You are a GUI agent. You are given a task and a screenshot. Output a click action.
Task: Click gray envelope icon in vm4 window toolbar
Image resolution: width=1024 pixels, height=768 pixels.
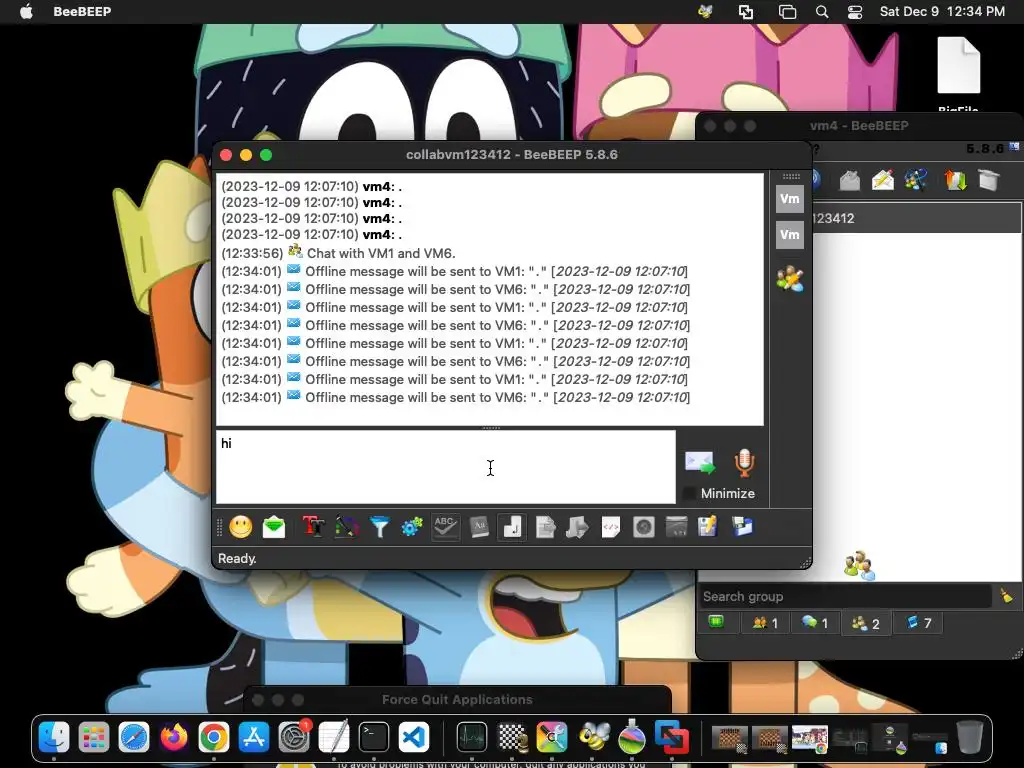pyautogui.click(x=850, y=180)
